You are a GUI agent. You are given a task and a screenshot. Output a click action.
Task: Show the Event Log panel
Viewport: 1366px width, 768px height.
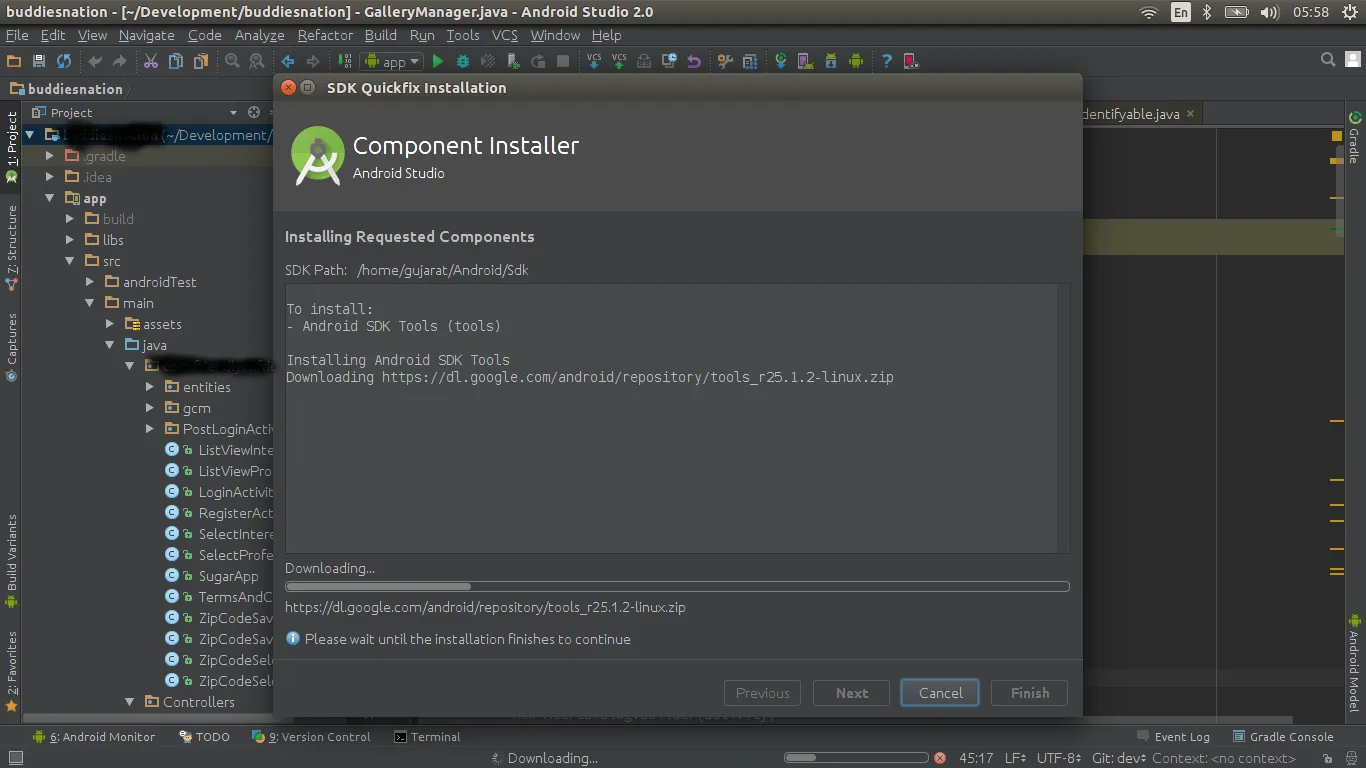(x=1173, y=737)
